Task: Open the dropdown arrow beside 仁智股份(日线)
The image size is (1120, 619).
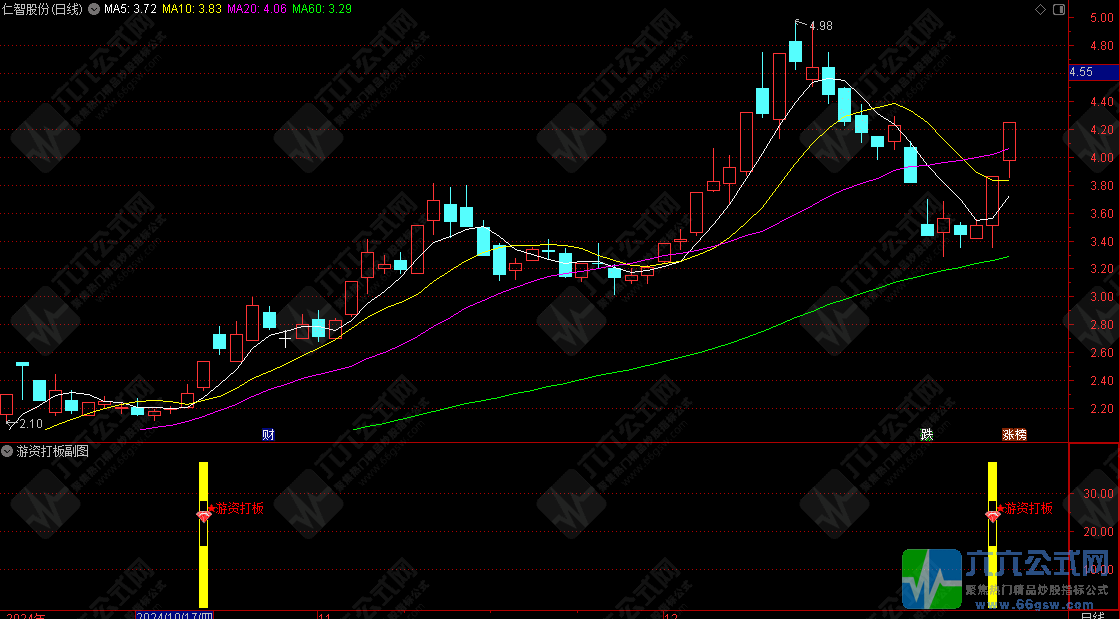Action: (x=94, y=9)
